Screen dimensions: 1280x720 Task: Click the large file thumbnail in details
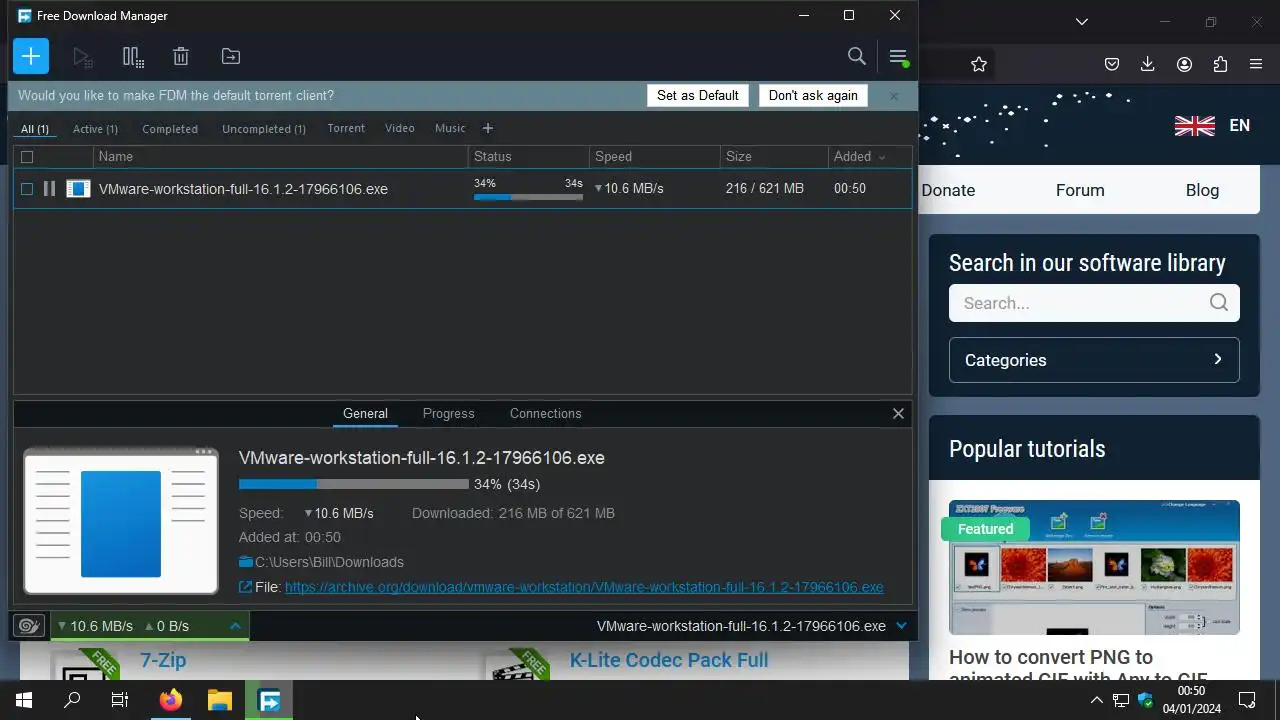121,521
